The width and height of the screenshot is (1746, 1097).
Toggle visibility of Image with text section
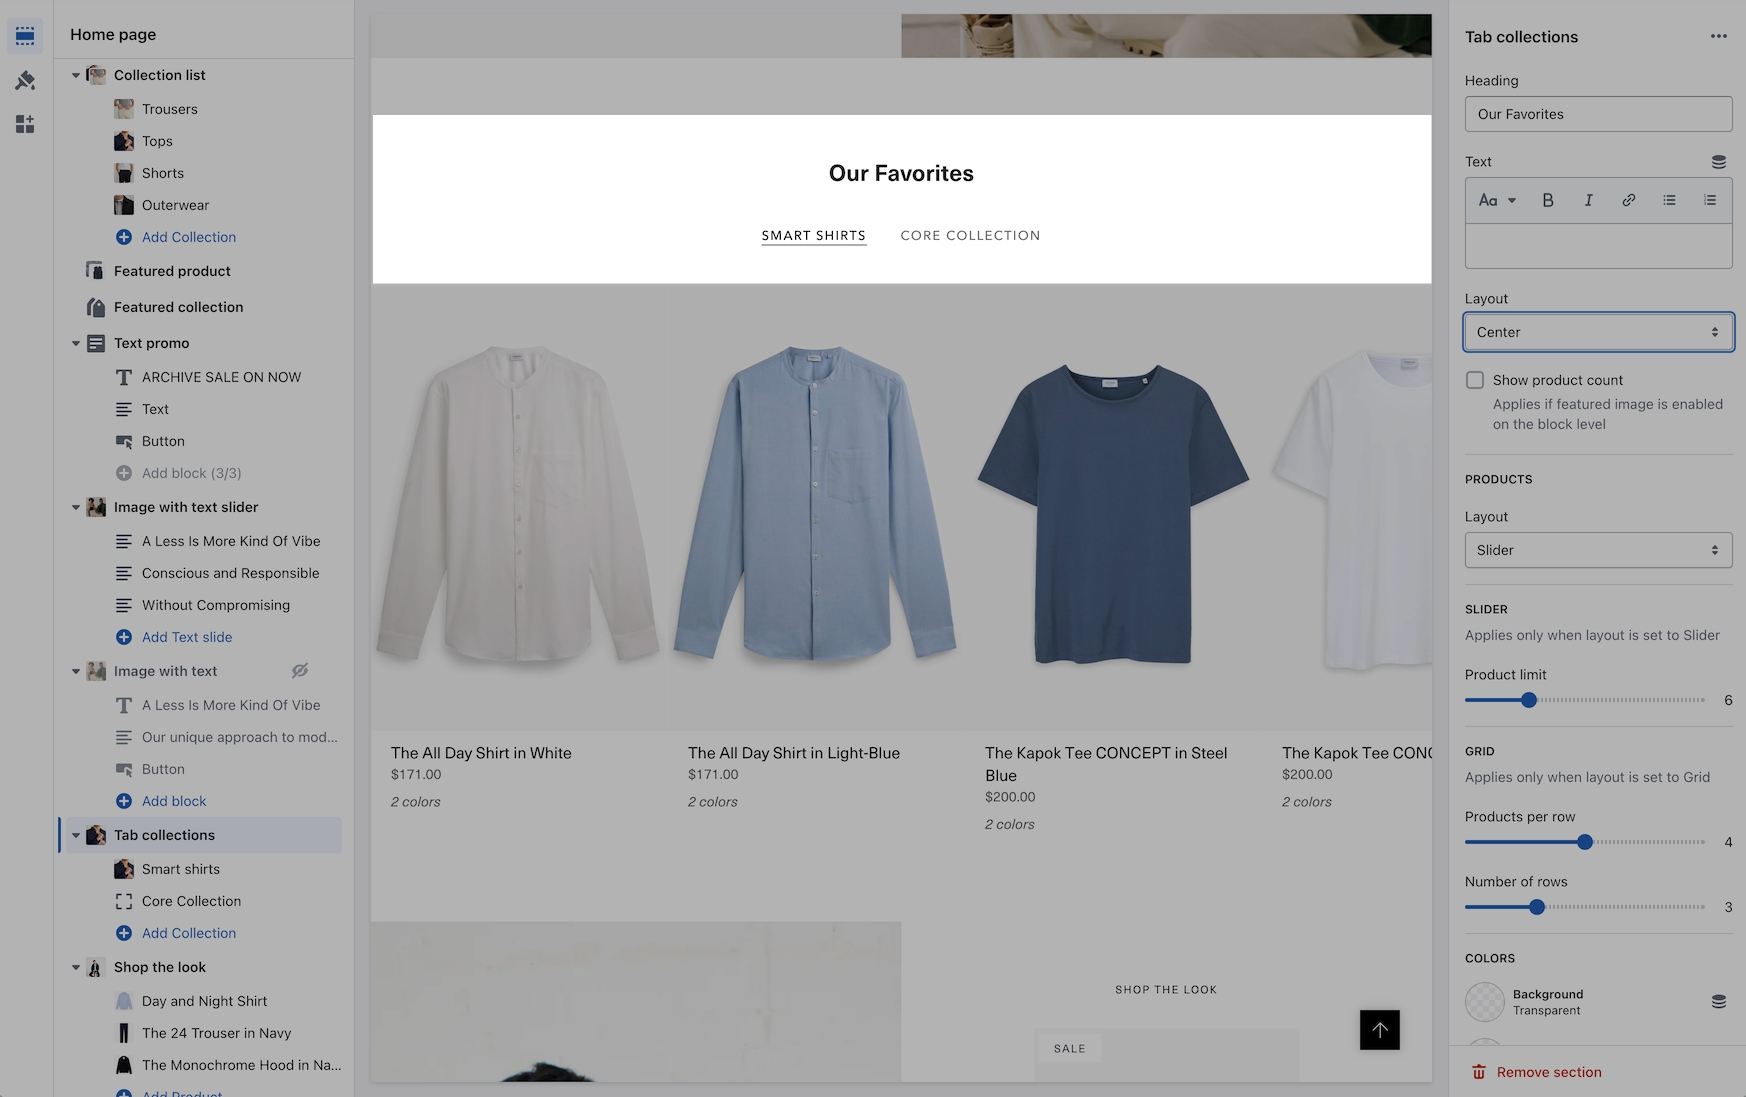pyautogui.click(x=299, y=671)
